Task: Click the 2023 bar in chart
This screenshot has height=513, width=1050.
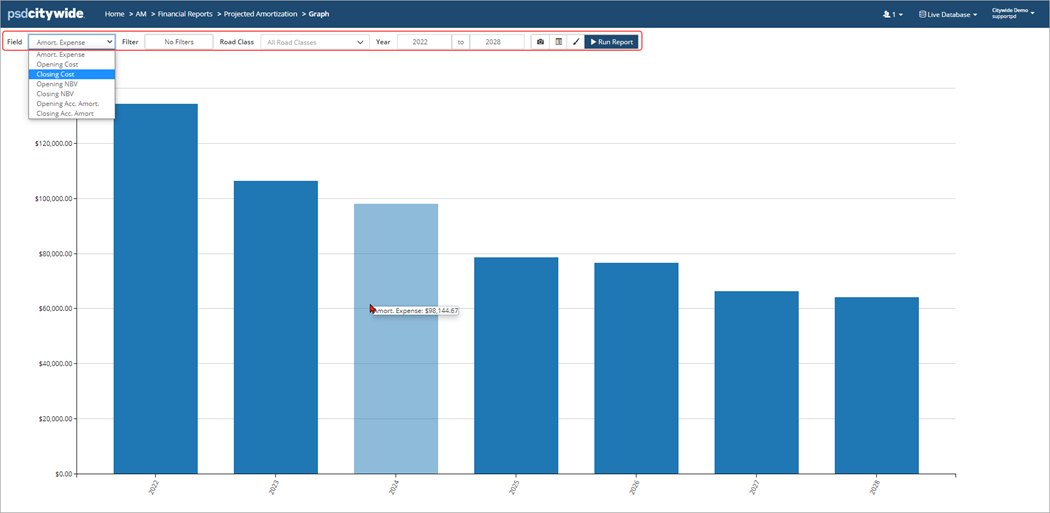Action: 276,327
